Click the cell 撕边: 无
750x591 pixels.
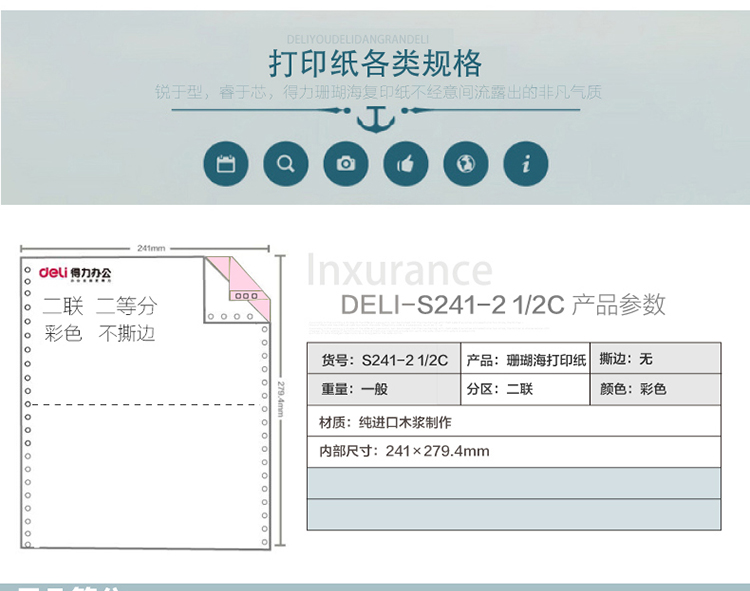click(x=656, y=359)
